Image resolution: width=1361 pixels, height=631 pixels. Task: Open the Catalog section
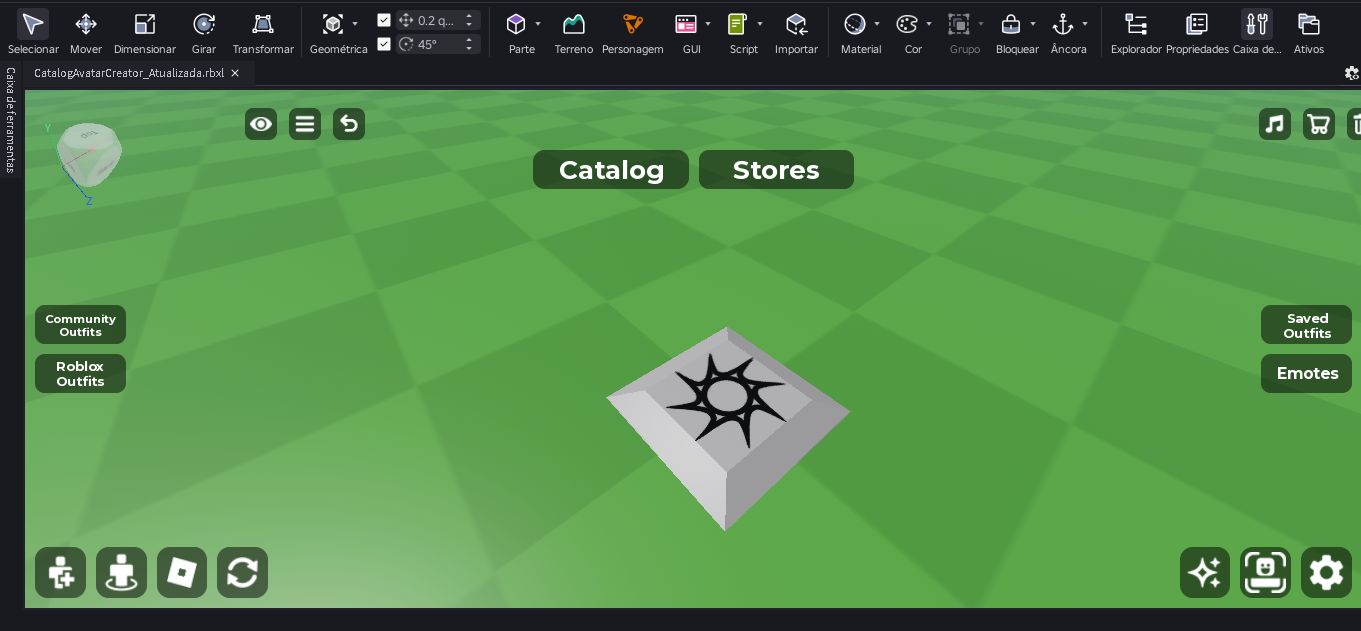coord(611,170)
